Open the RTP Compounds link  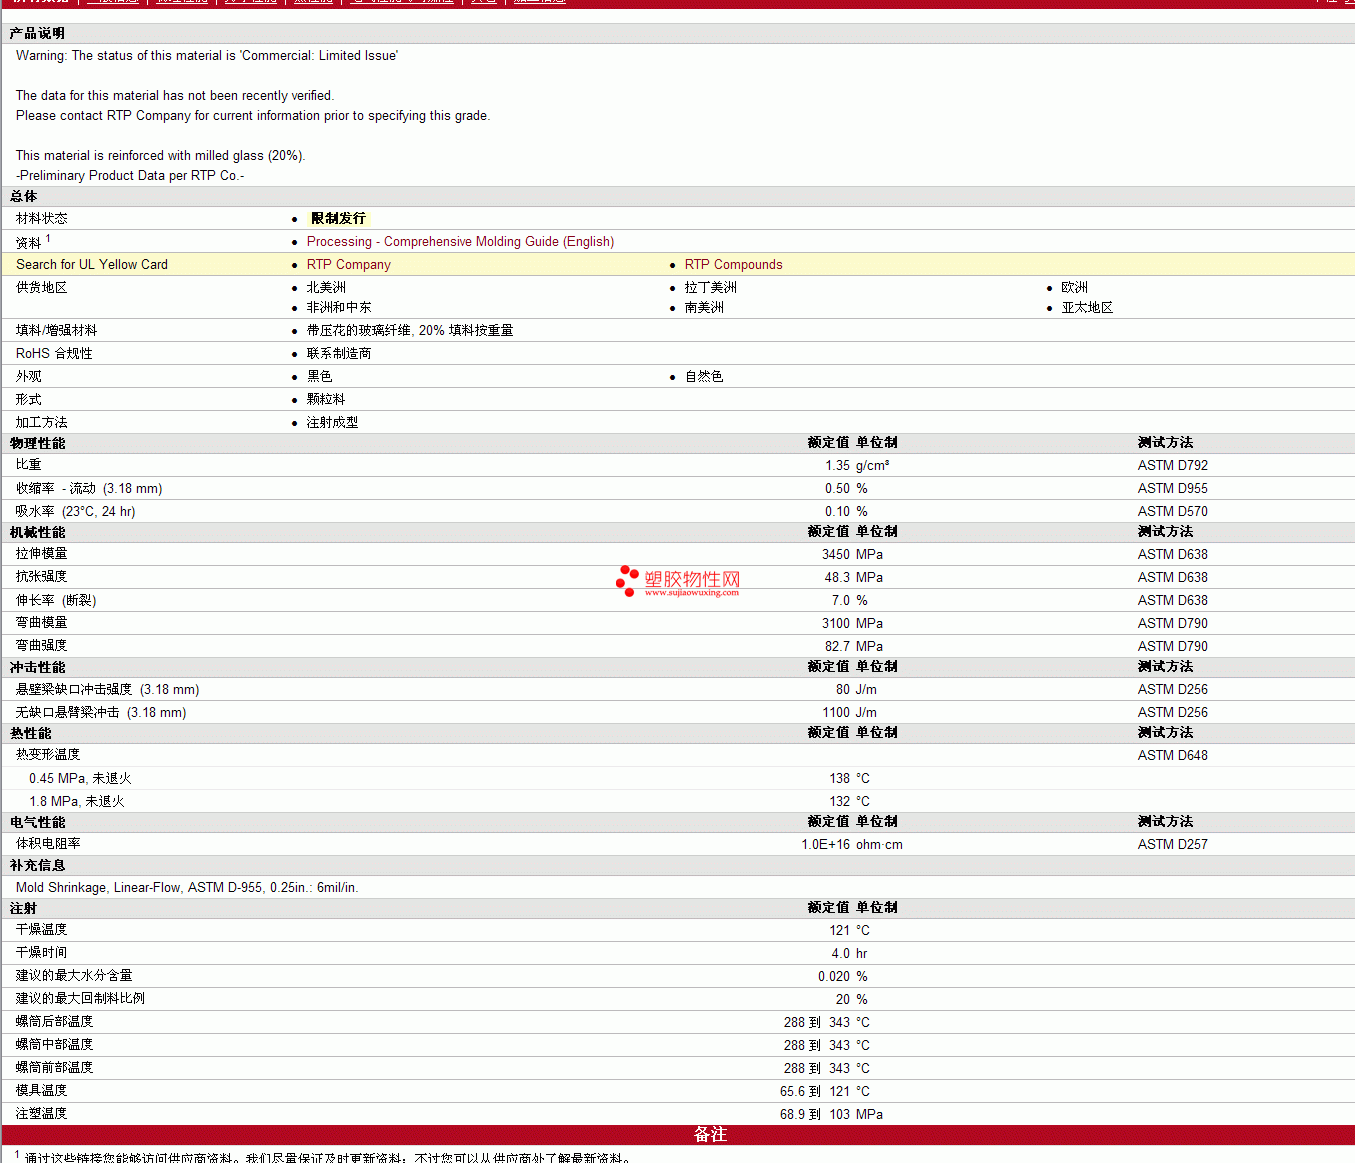(733, 265)
